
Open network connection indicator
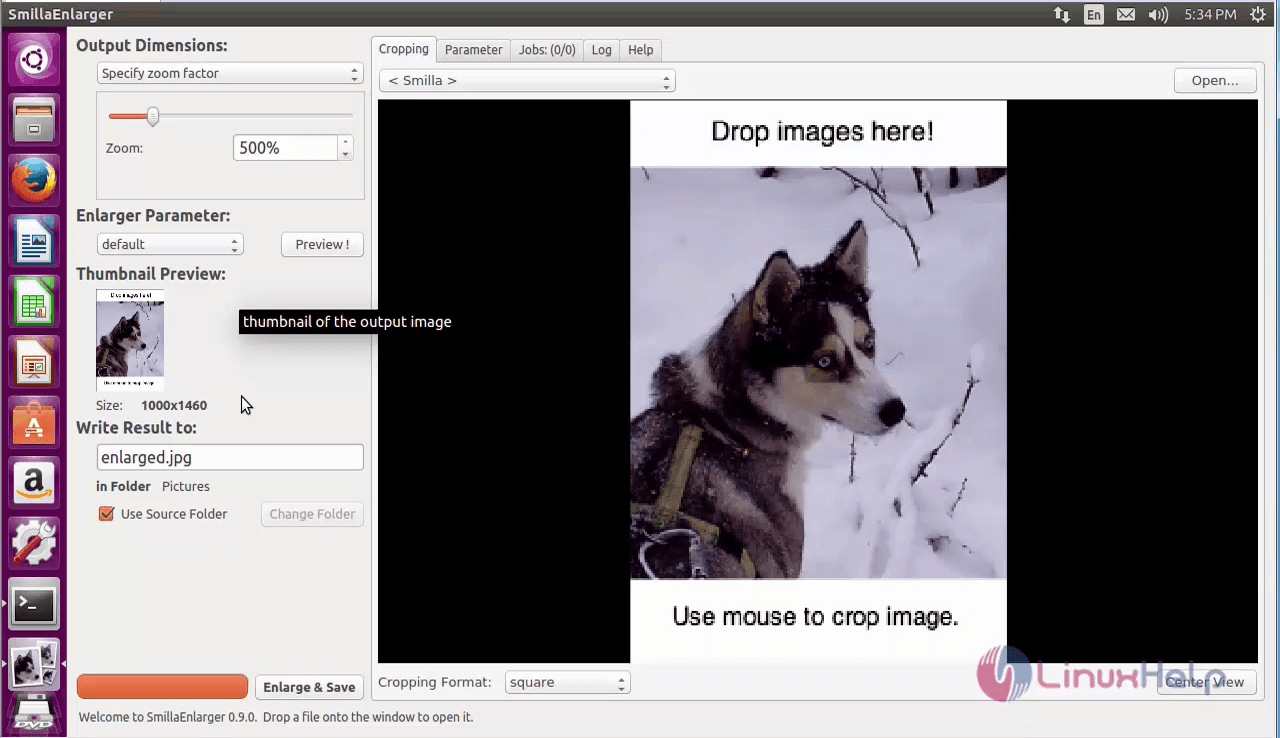tap(1061, 14)
